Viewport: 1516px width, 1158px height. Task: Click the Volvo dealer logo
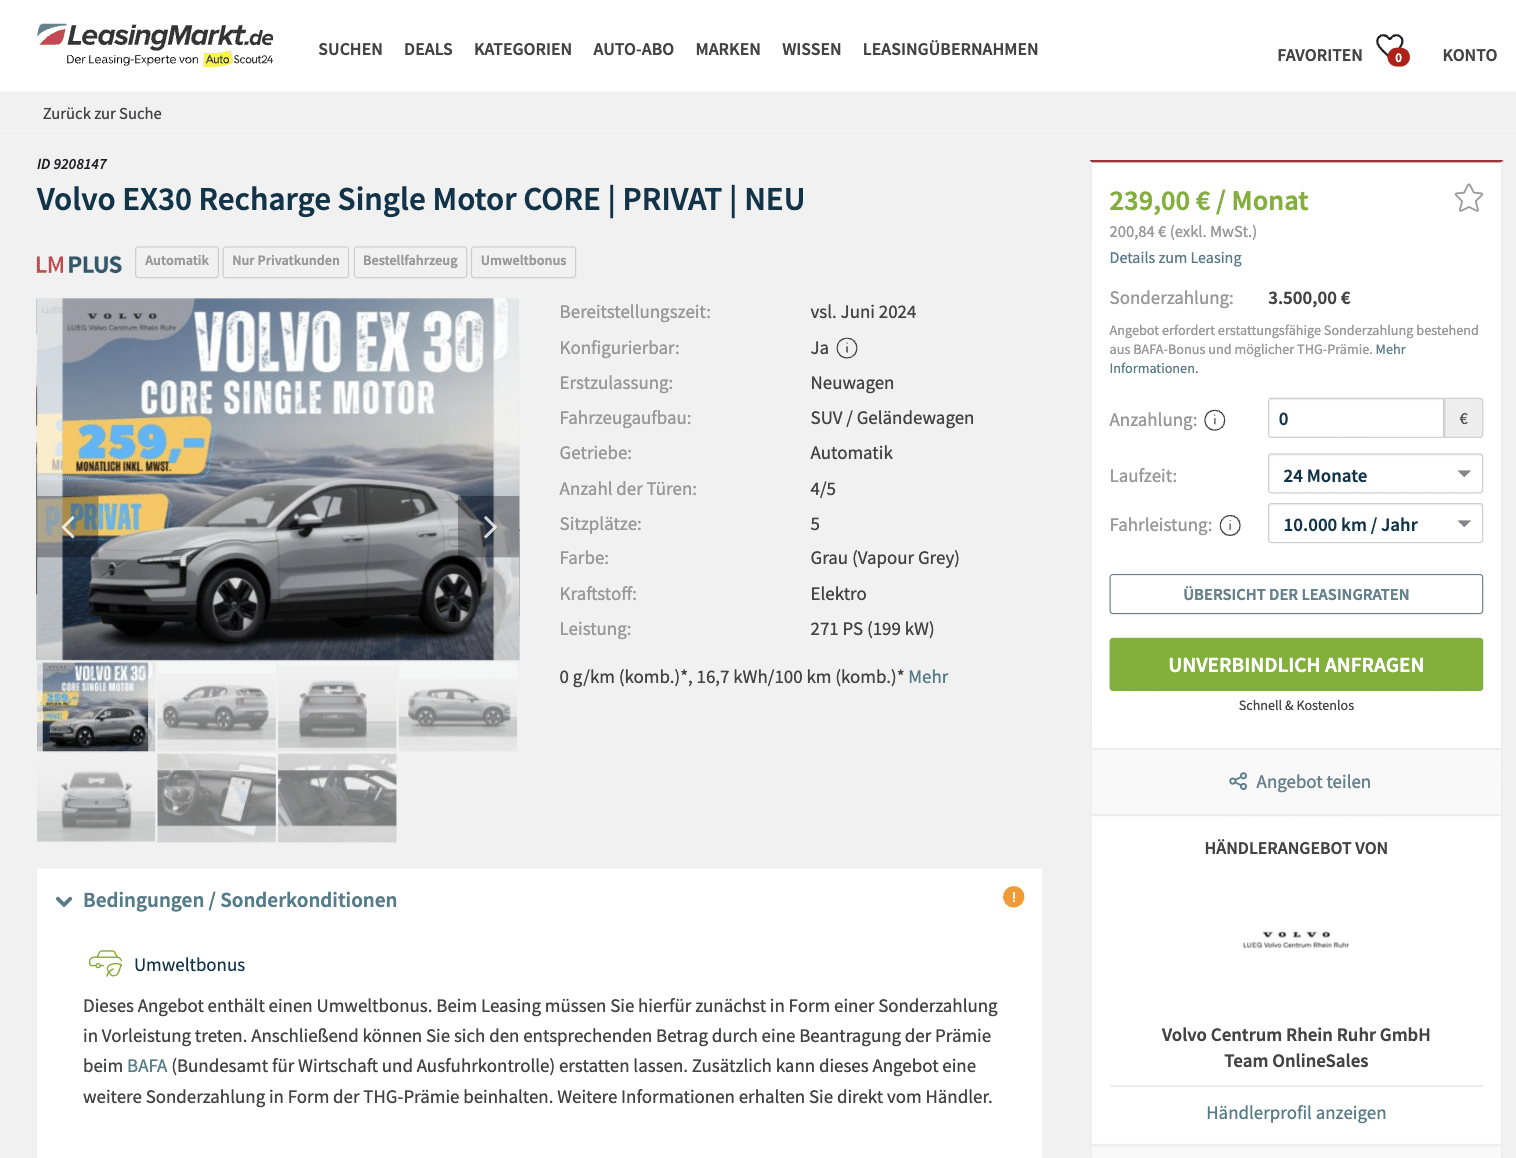click(x=1296, y=939)
